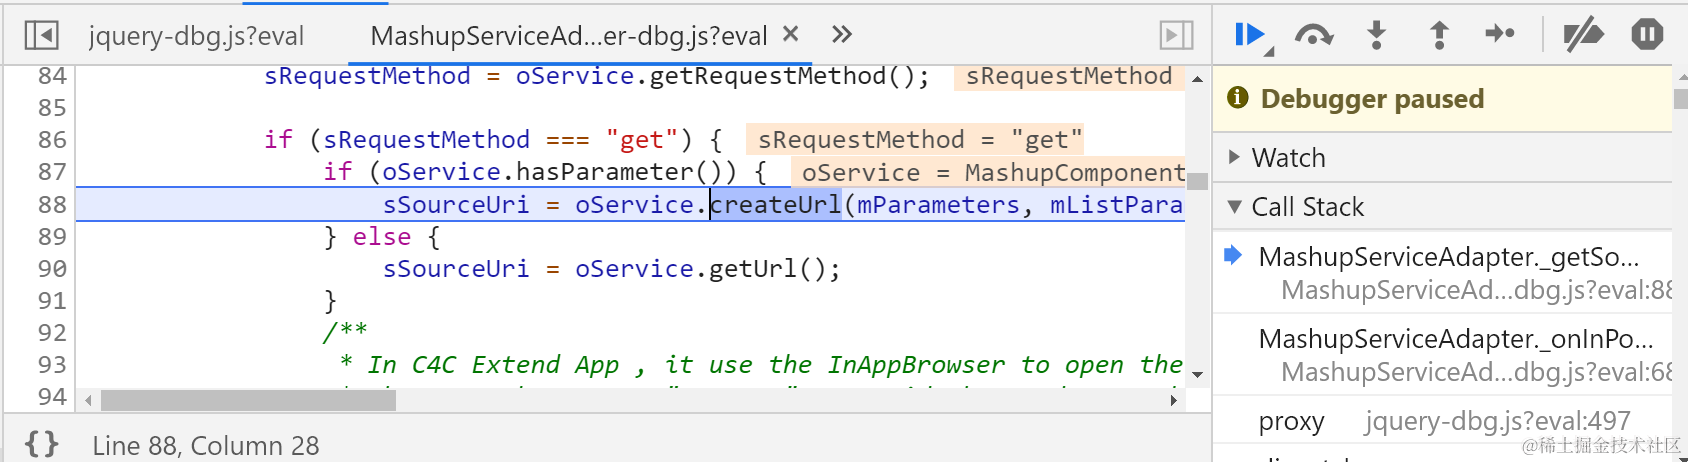
Task: Set breakpoint on line 84 gutter
Action: click(52, 76)
